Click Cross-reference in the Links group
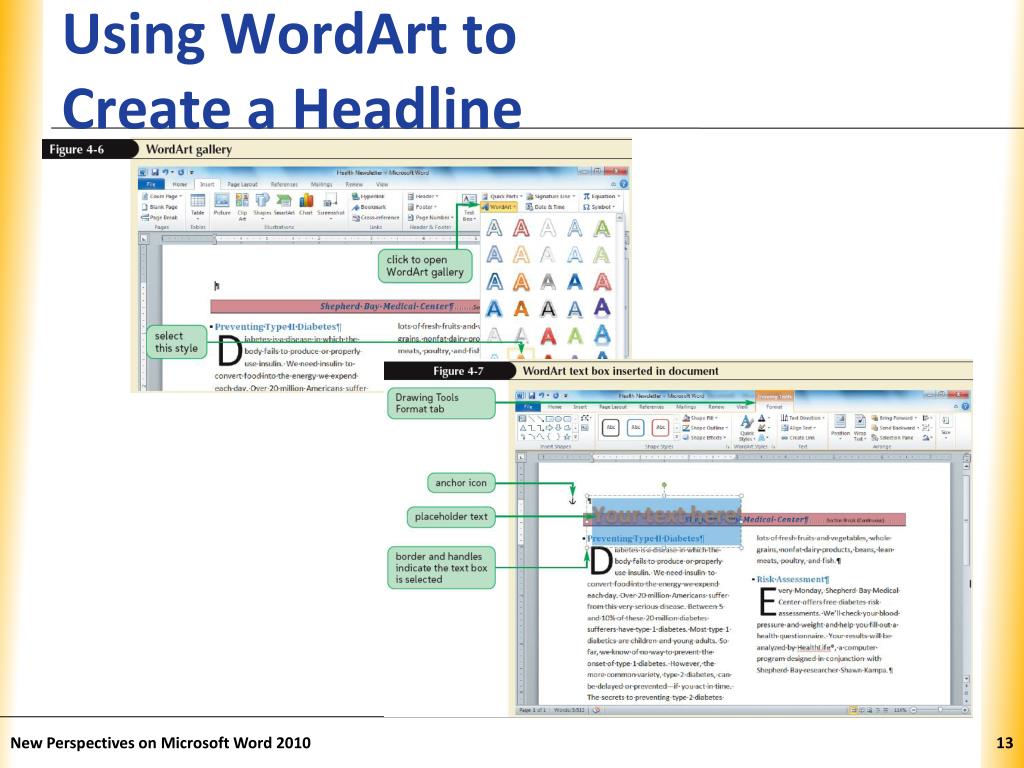 [376, 217]
